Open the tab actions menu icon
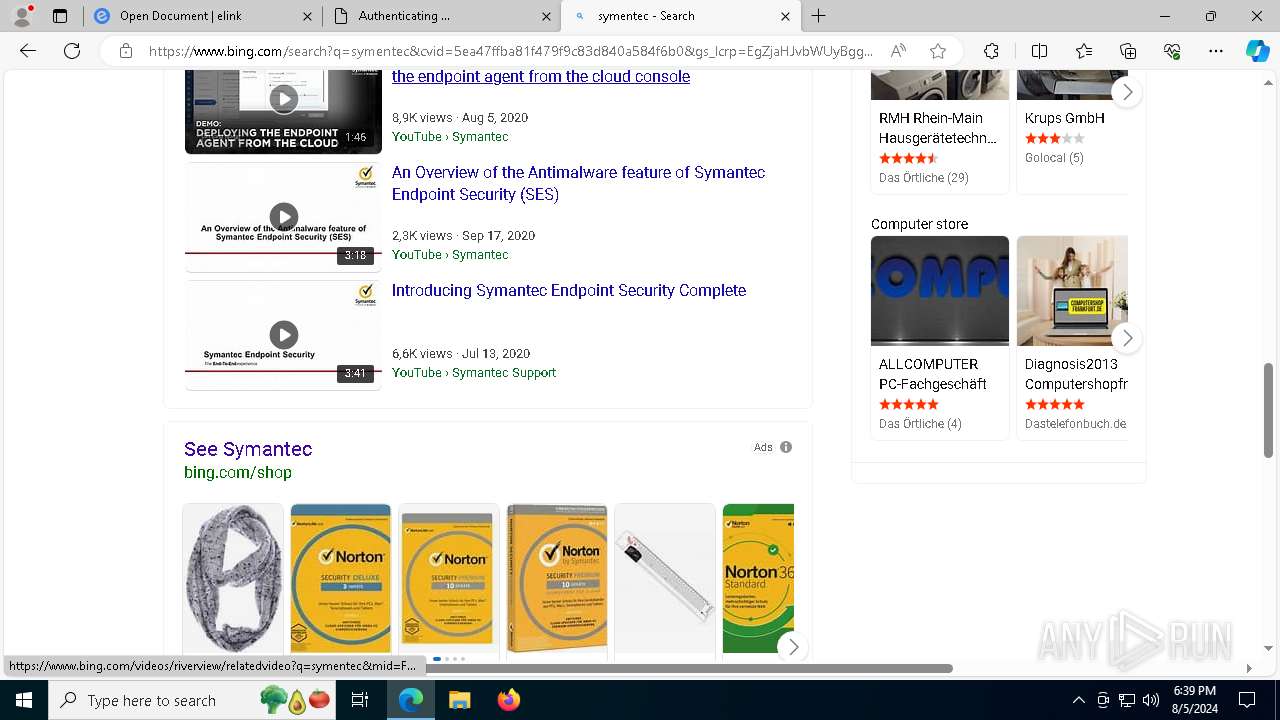 click(60, 16)
